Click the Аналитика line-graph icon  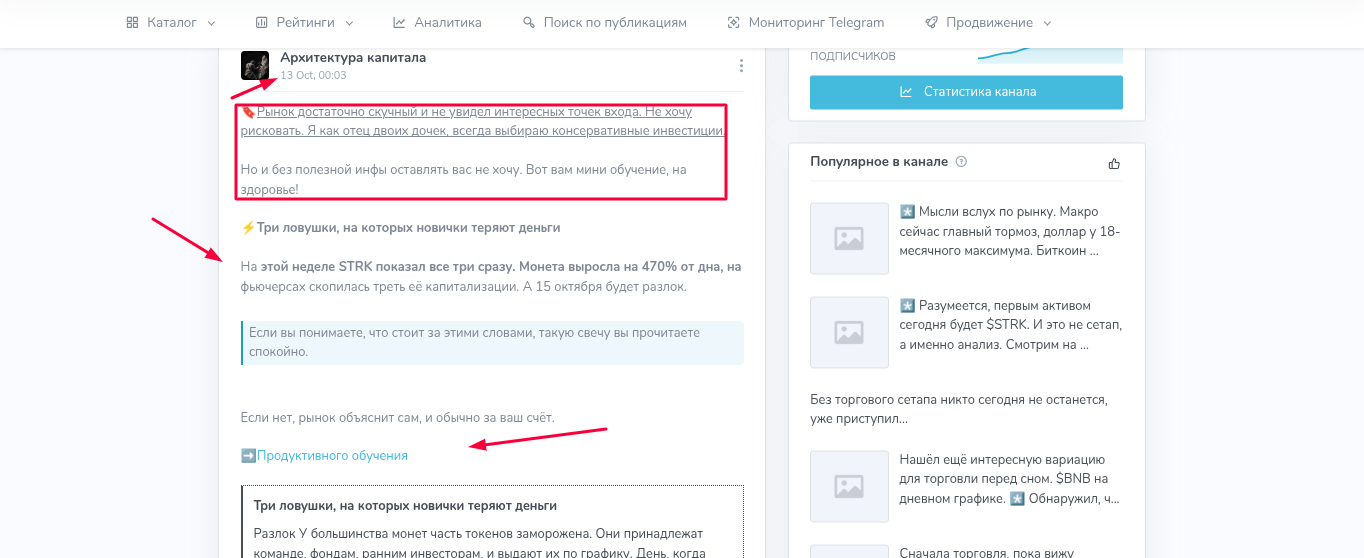399,22
